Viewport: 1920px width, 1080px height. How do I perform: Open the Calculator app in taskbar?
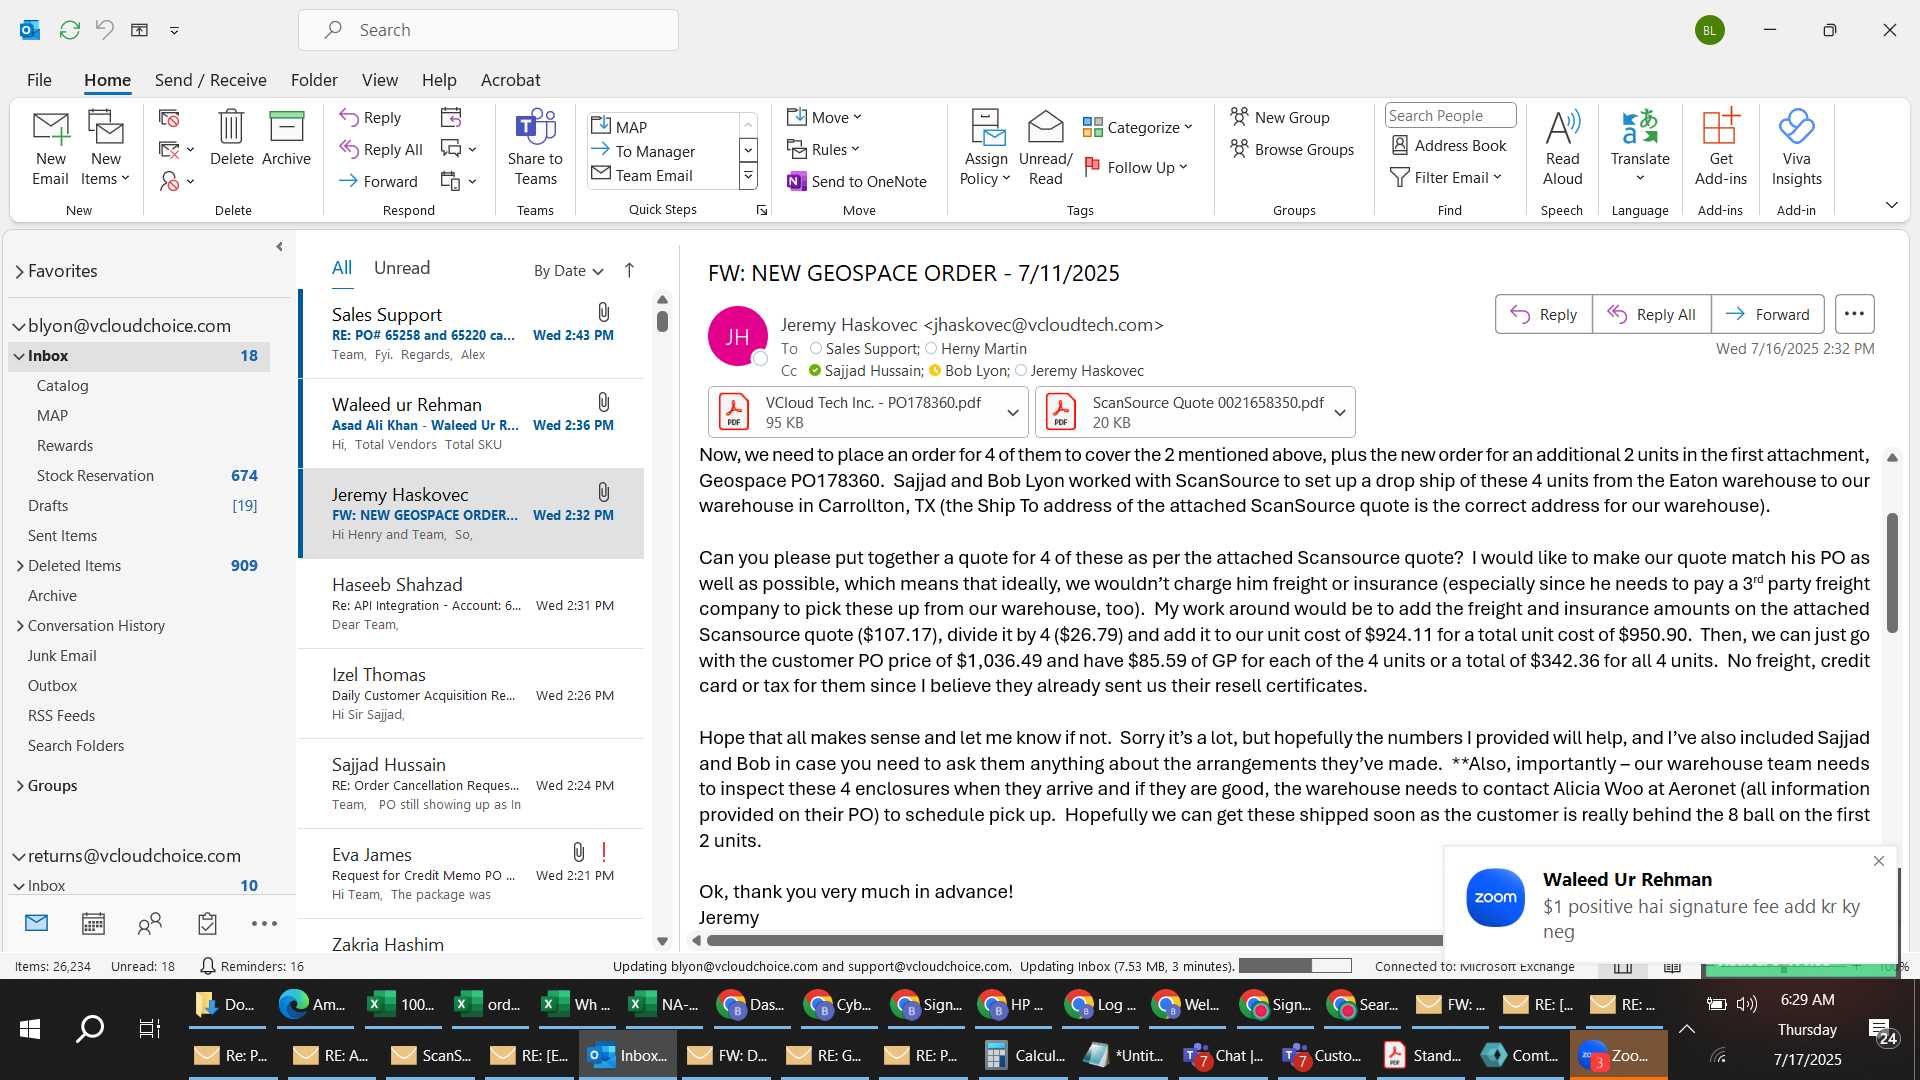coord(1026,1055)
